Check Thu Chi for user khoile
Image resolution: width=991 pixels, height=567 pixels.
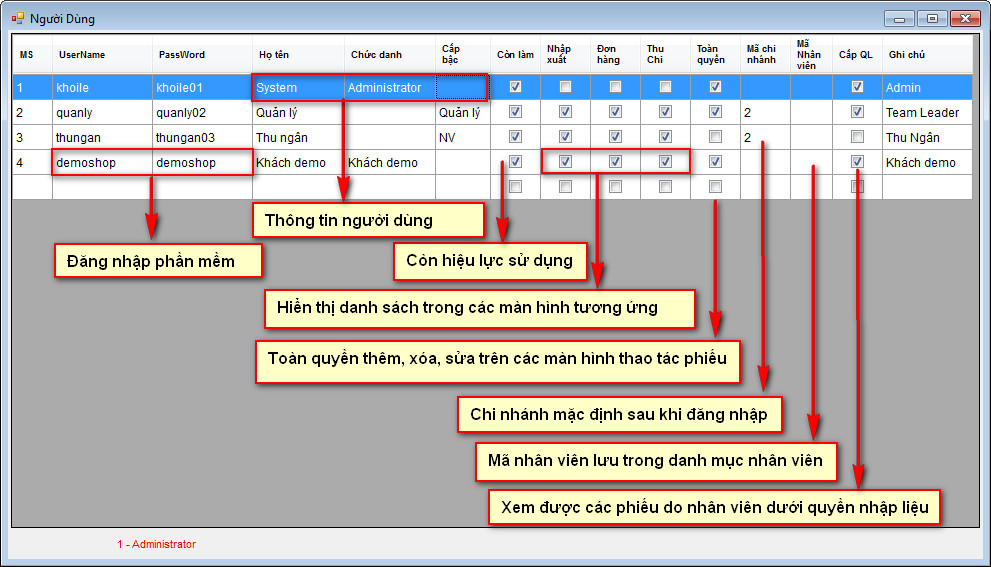tap(665, 87)
